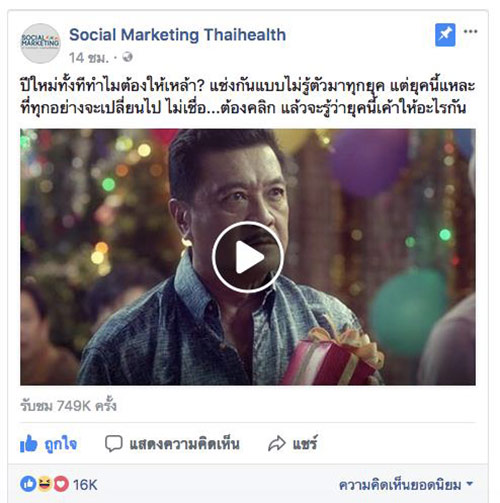500x503 pixels.
Task: Click the Social Marketing profile picture
Action: pos(41,43)
